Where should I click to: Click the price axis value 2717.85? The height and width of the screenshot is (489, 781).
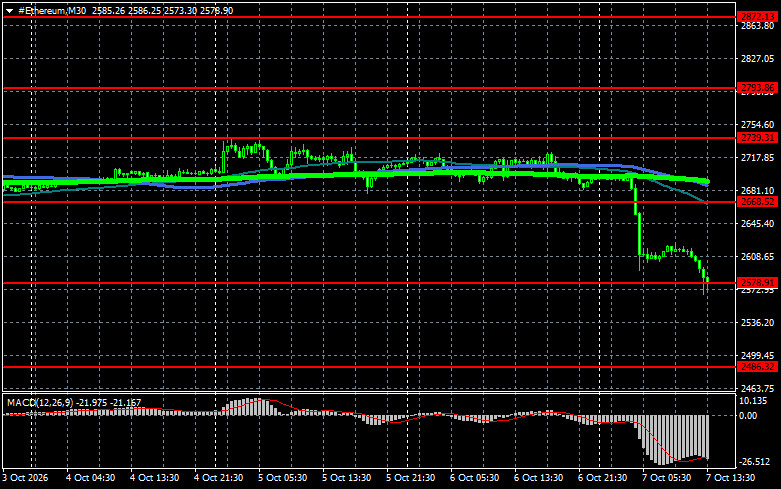758,157
